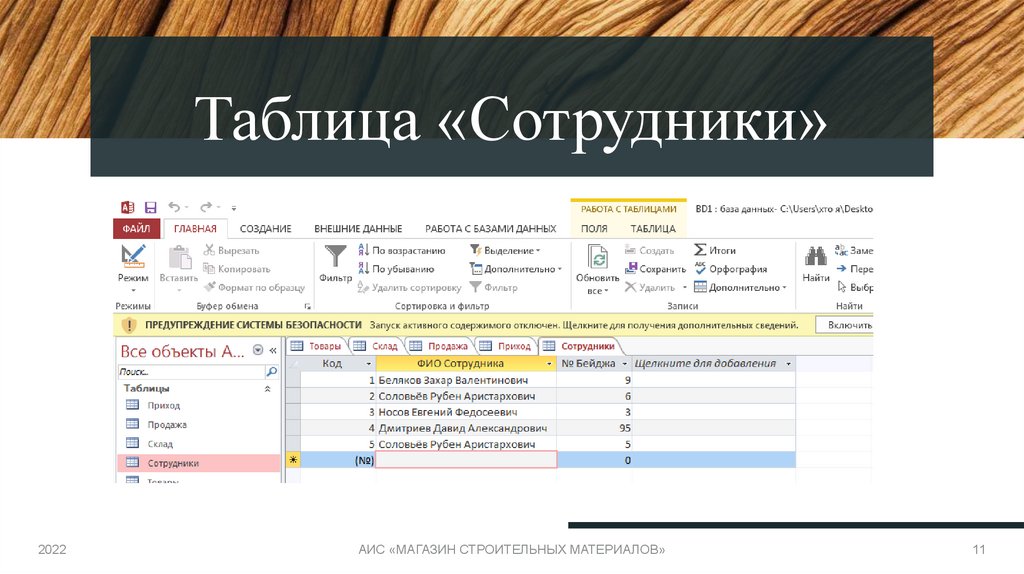Click the Вырезать scissors command

[231, 250]
